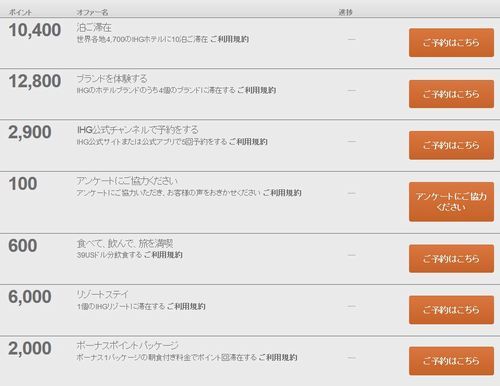Open ご利用規約 link under ブランドを体験する

(257, 90)
